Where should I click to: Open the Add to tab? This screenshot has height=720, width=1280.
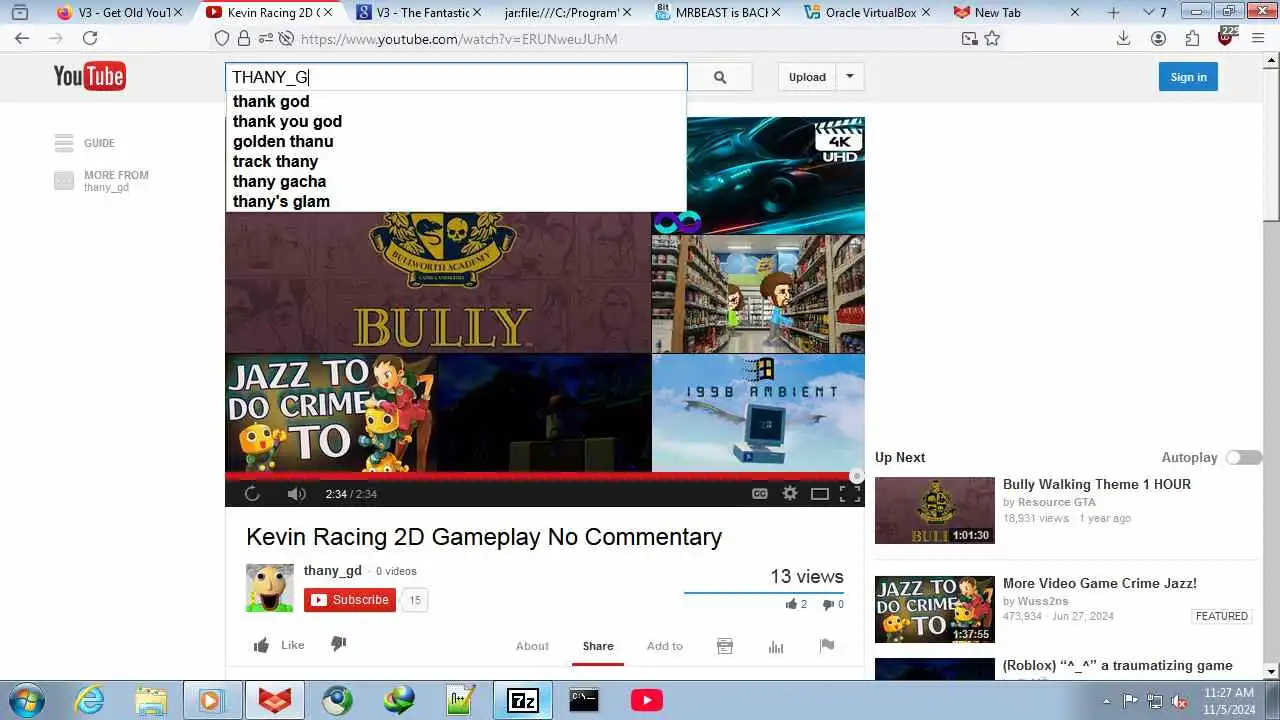pos(664,646)
